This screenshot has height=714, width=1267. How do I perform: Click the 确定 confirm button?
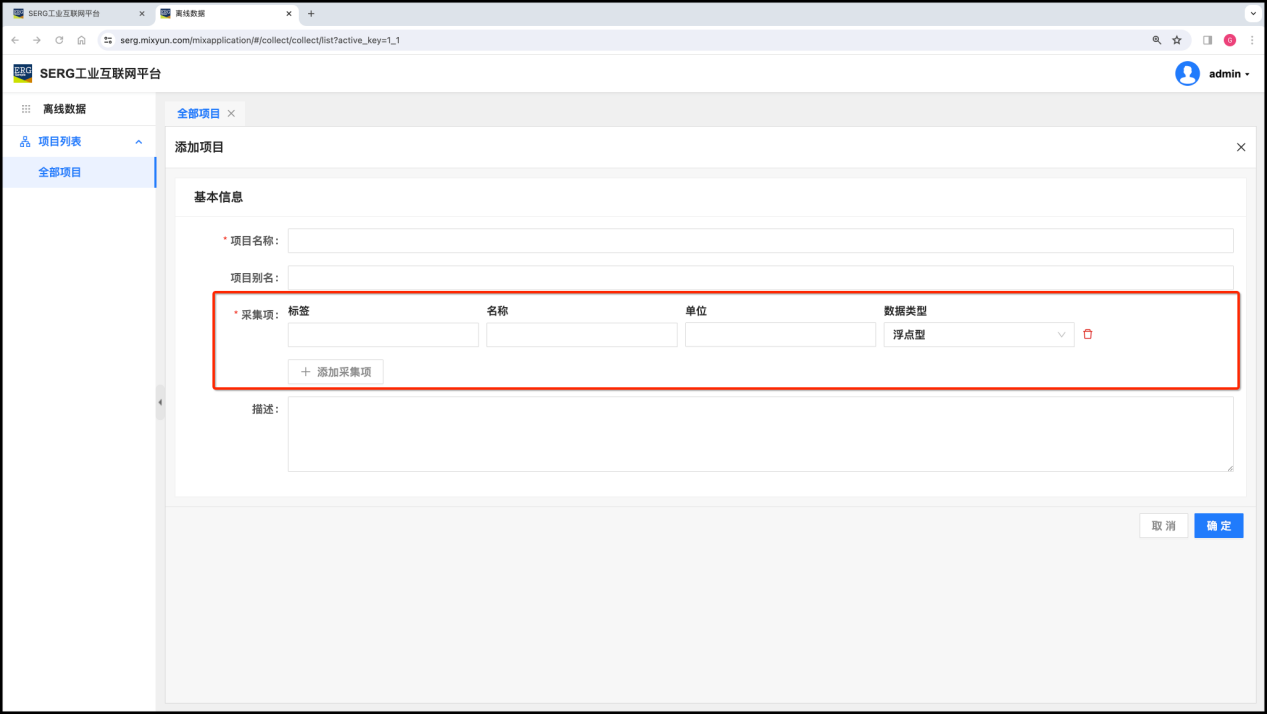pos(1218,526)
